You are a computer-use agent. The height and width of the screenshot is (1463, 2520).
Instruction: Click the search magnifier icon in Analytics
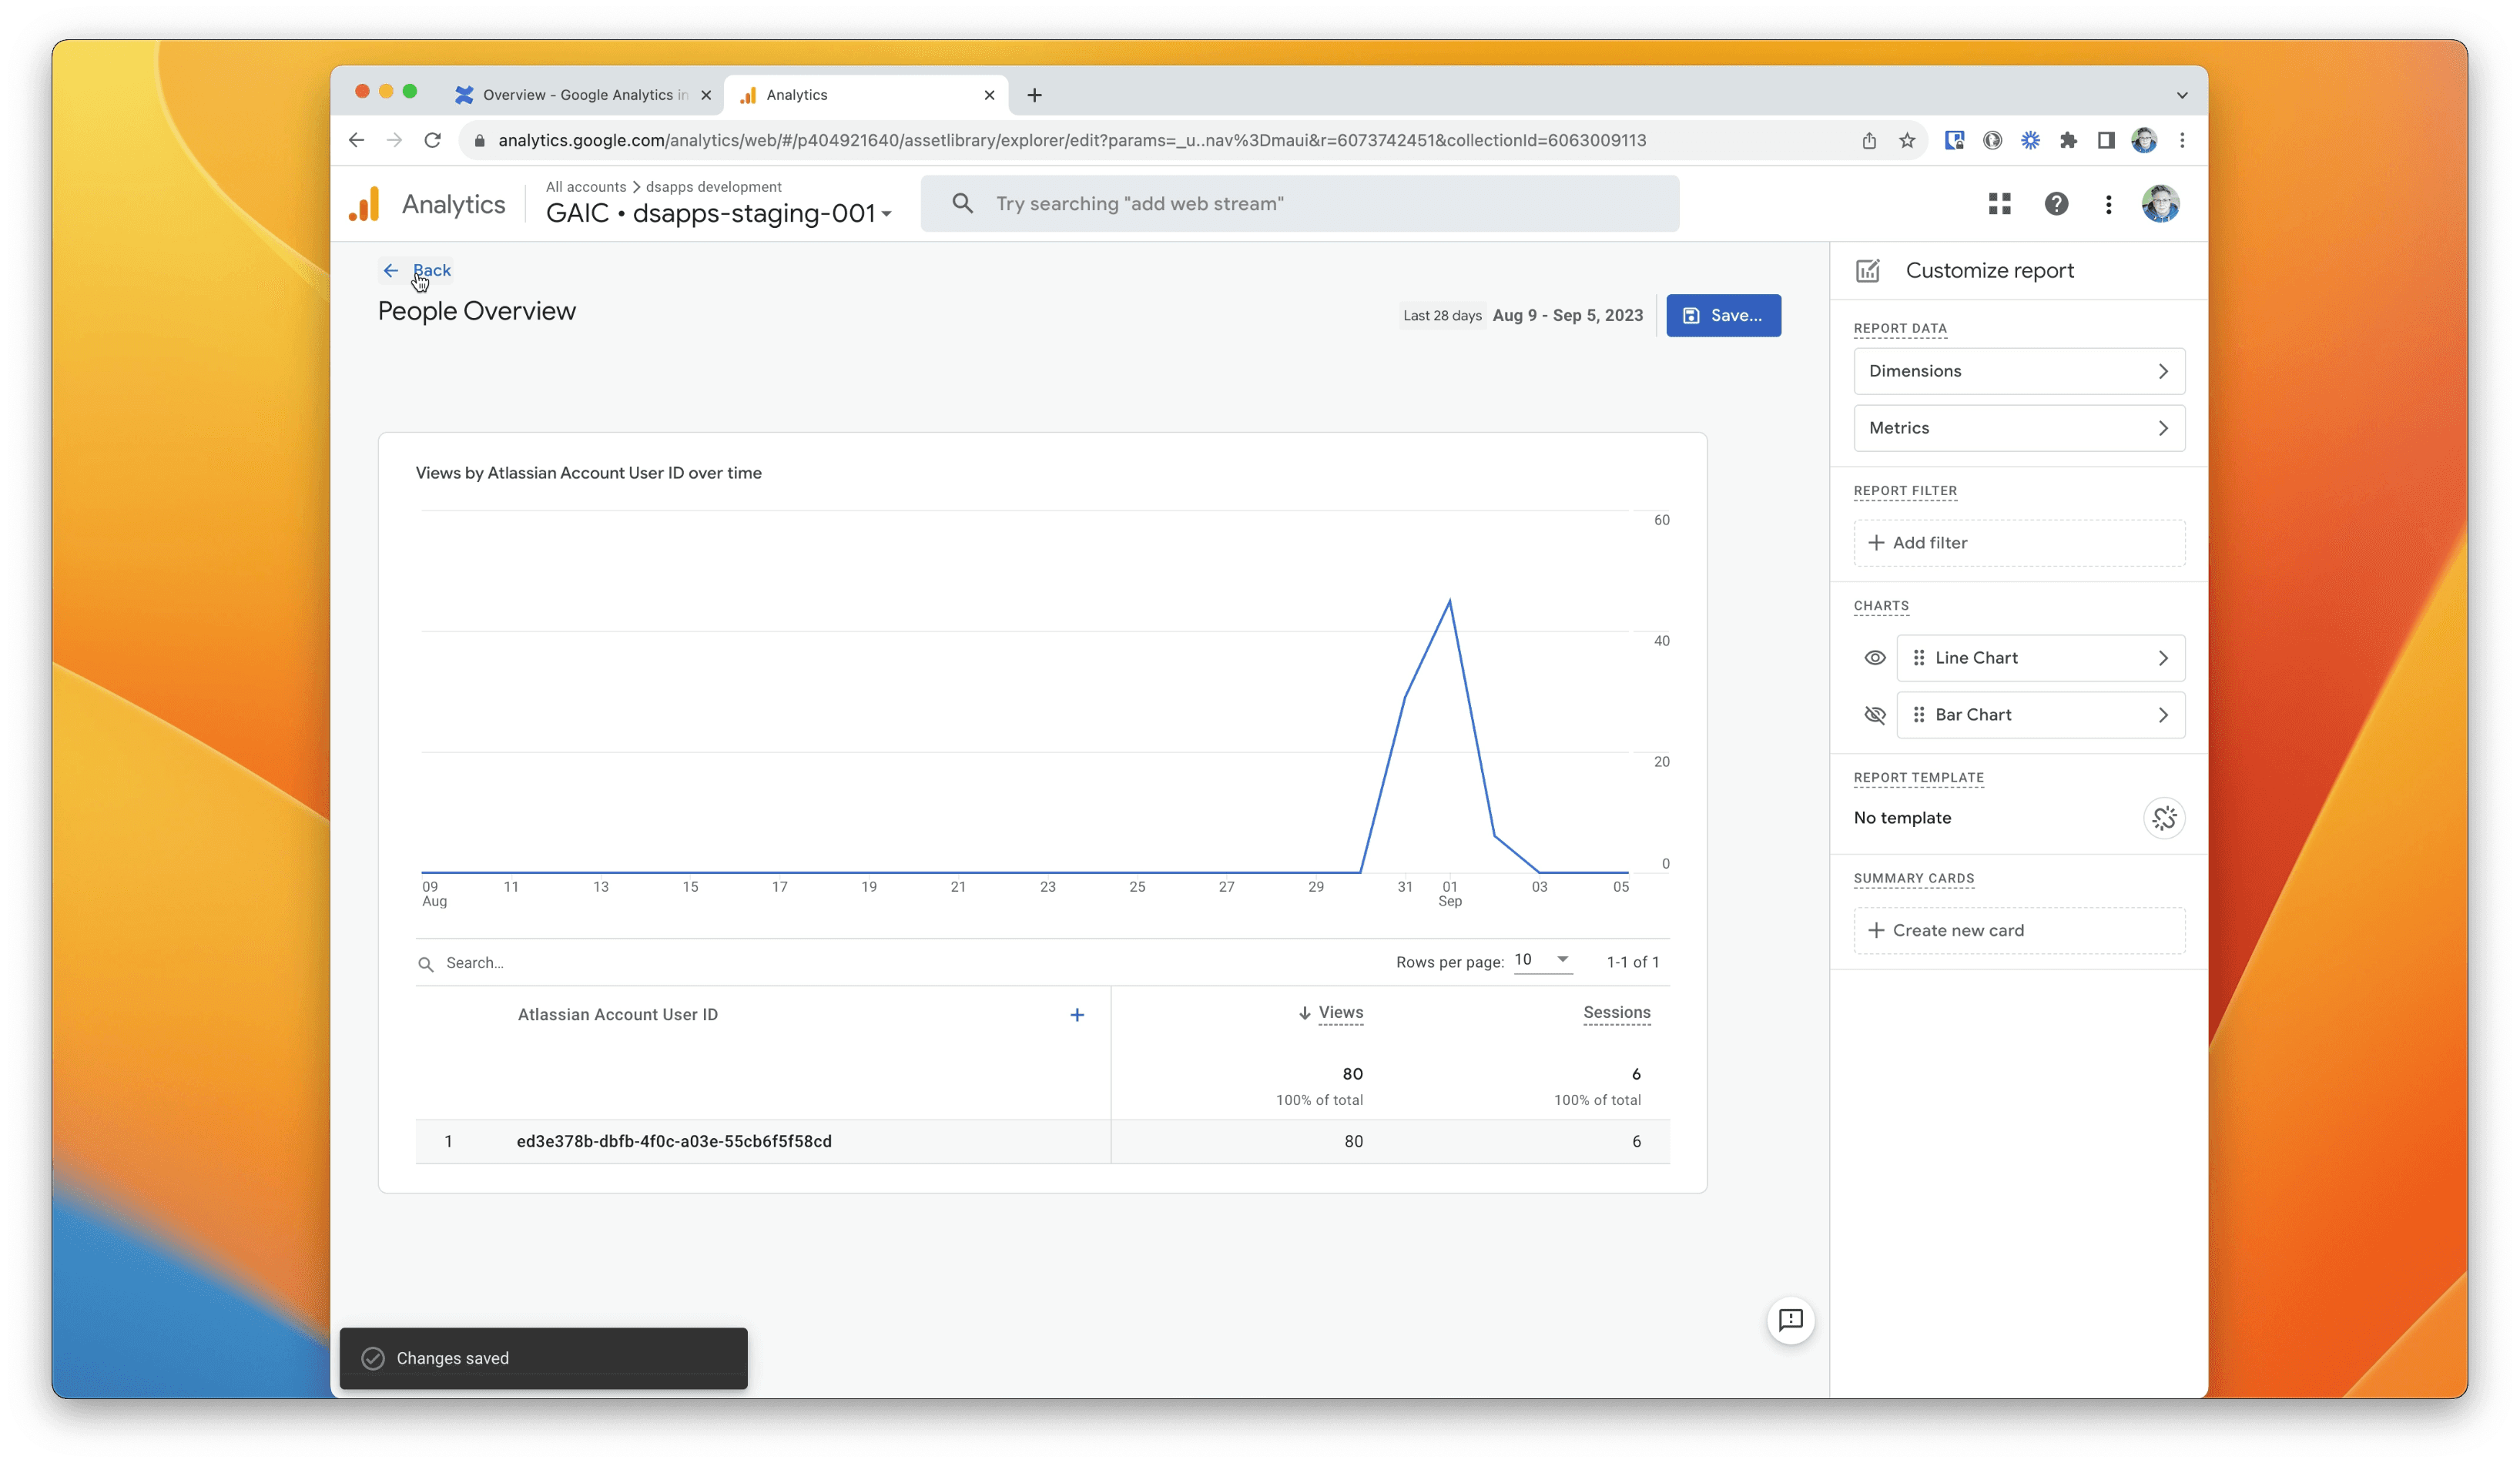[962, 204]
